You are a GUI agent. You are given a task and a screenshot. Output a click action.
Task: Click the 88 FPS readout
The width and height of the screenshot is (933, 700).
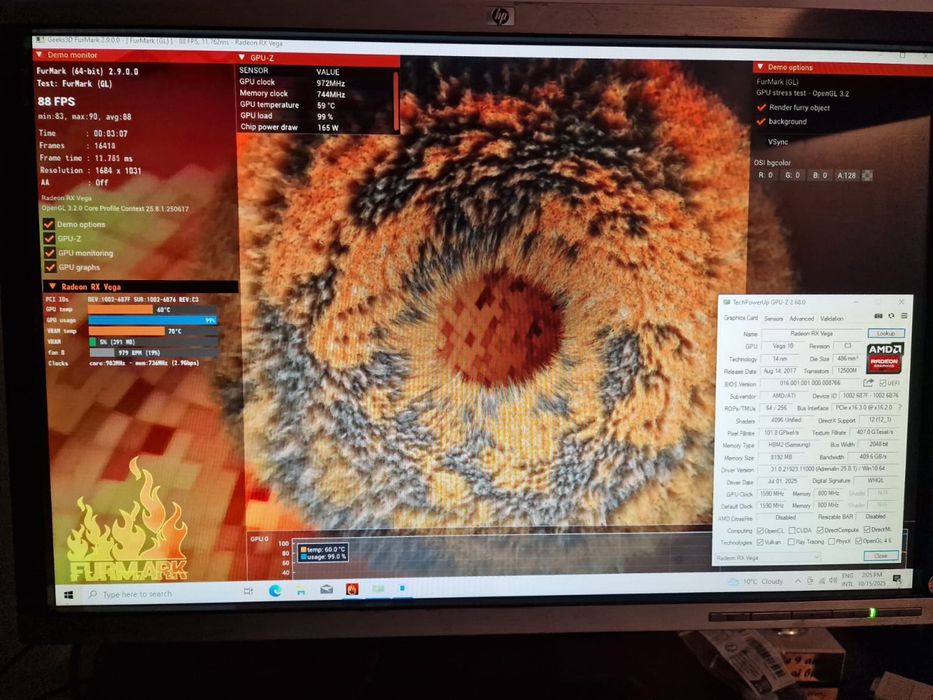pos(56,101)
